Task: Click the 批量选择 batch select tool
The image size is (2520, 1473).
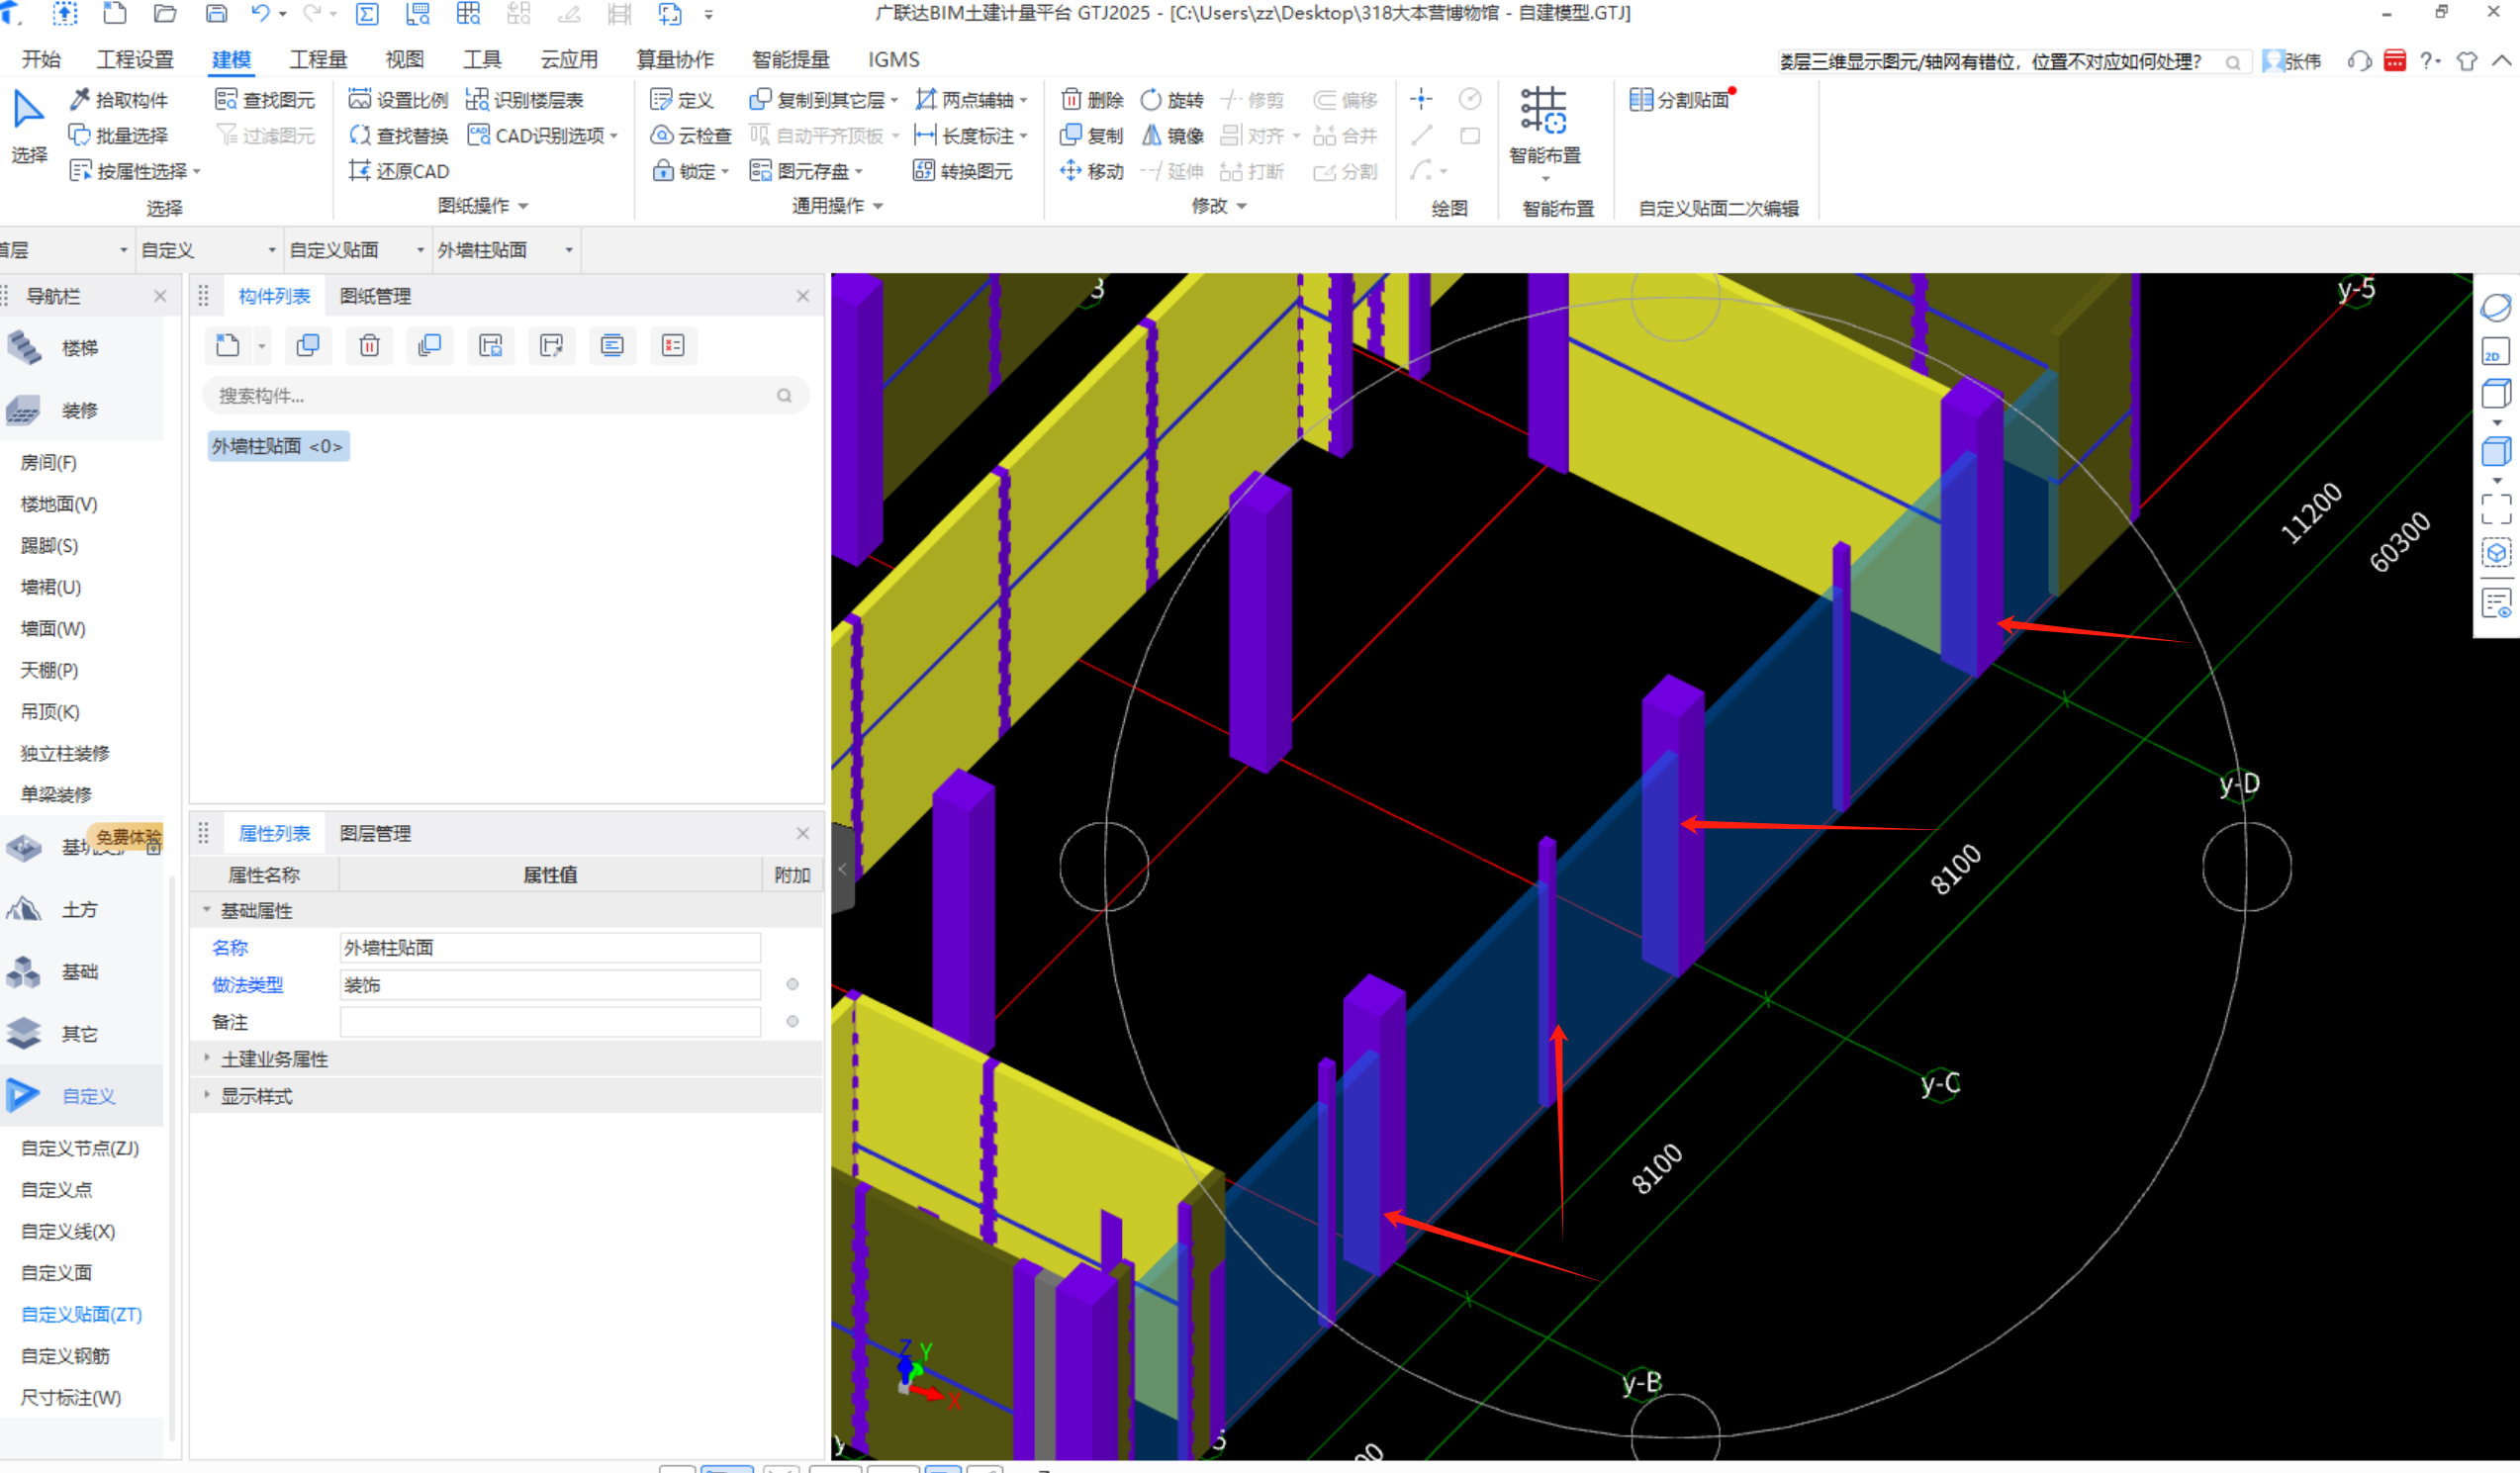Action: click(x=119, y=135)
